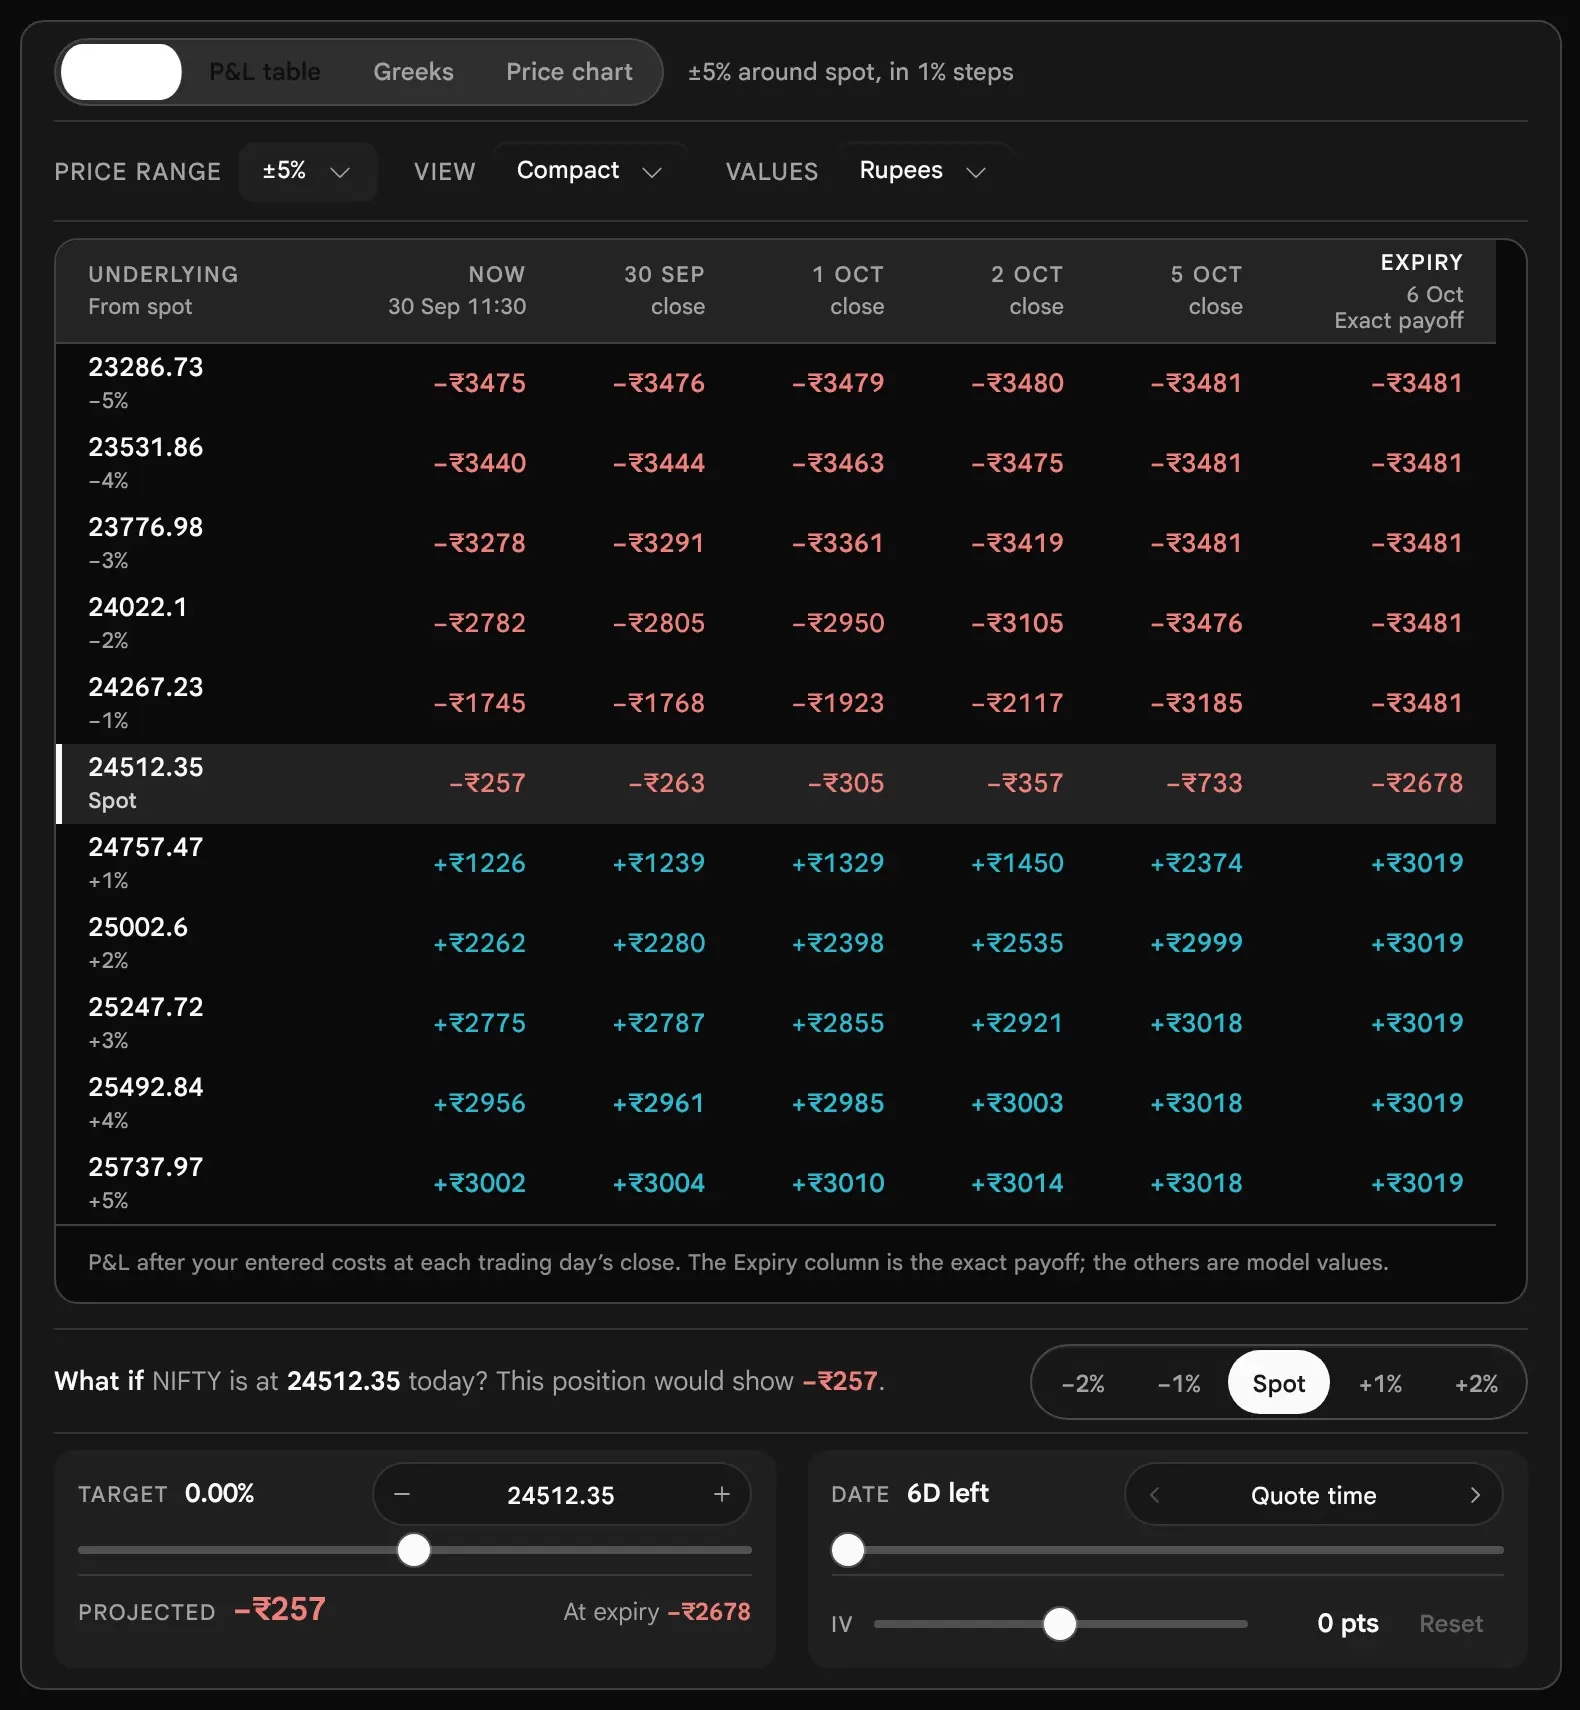Click the projected −₹257 value

[x=280, y=1609]
